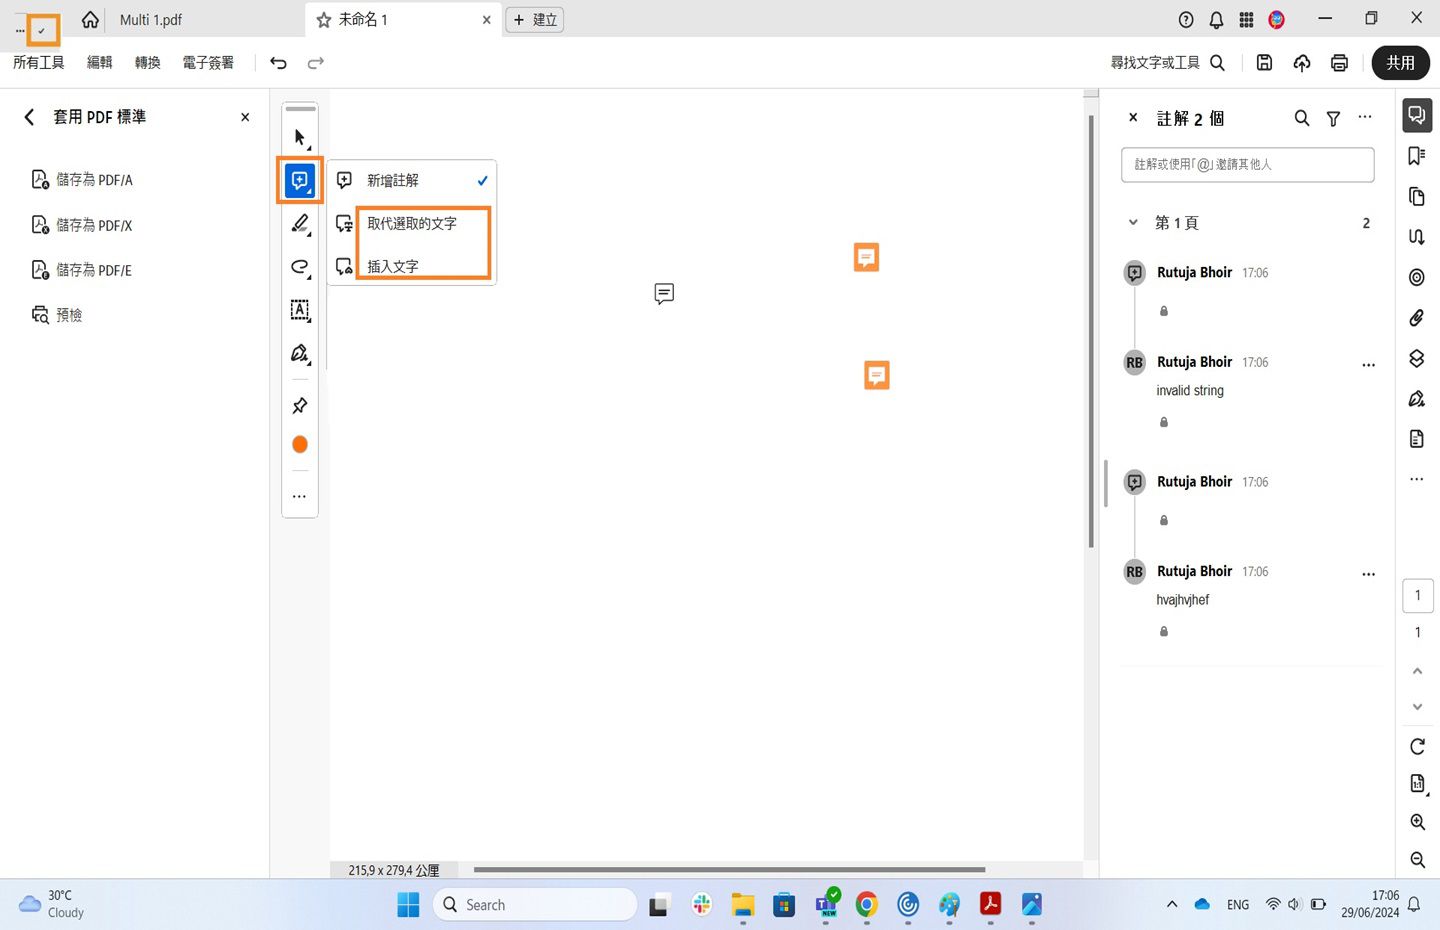Open the layers panel in right rail
1440x930 pixels.
click(1417, 358)
